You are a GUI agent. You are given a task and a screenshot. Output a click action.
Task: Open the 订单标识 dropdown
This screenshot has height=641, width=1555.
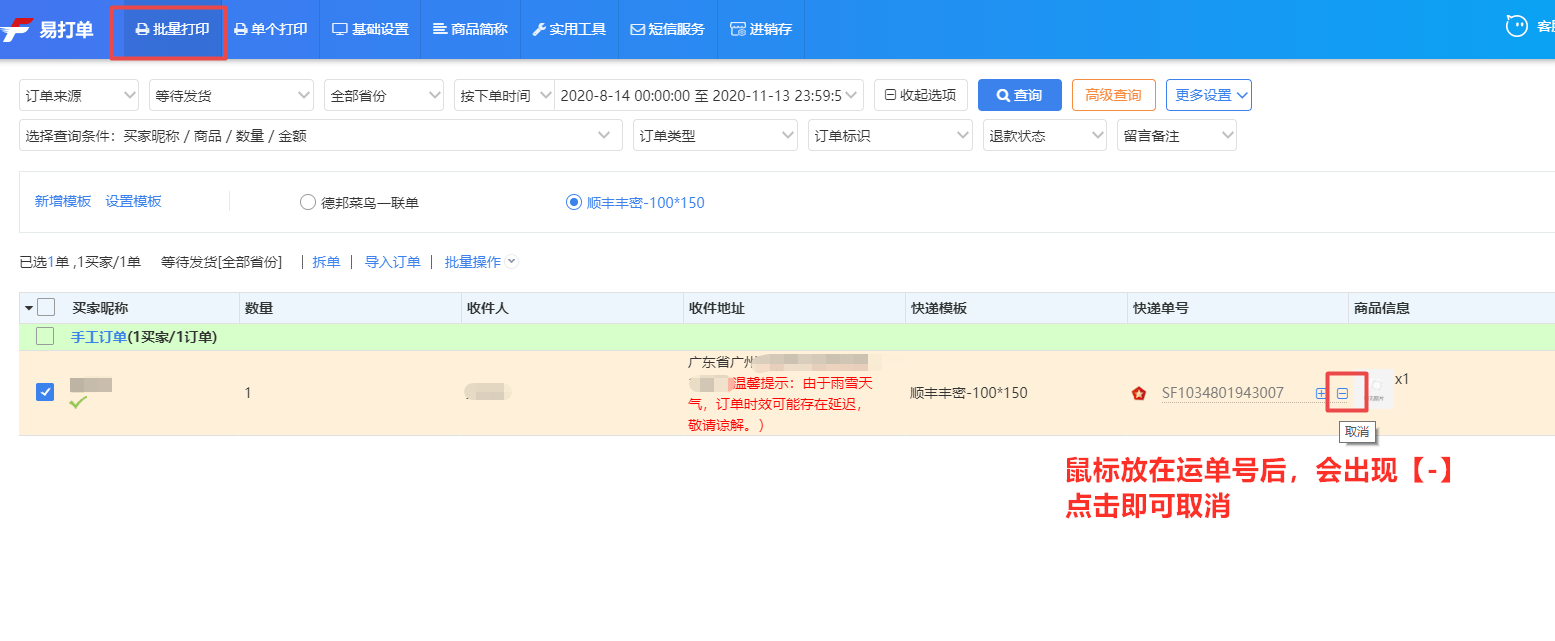tap(890, 135)
